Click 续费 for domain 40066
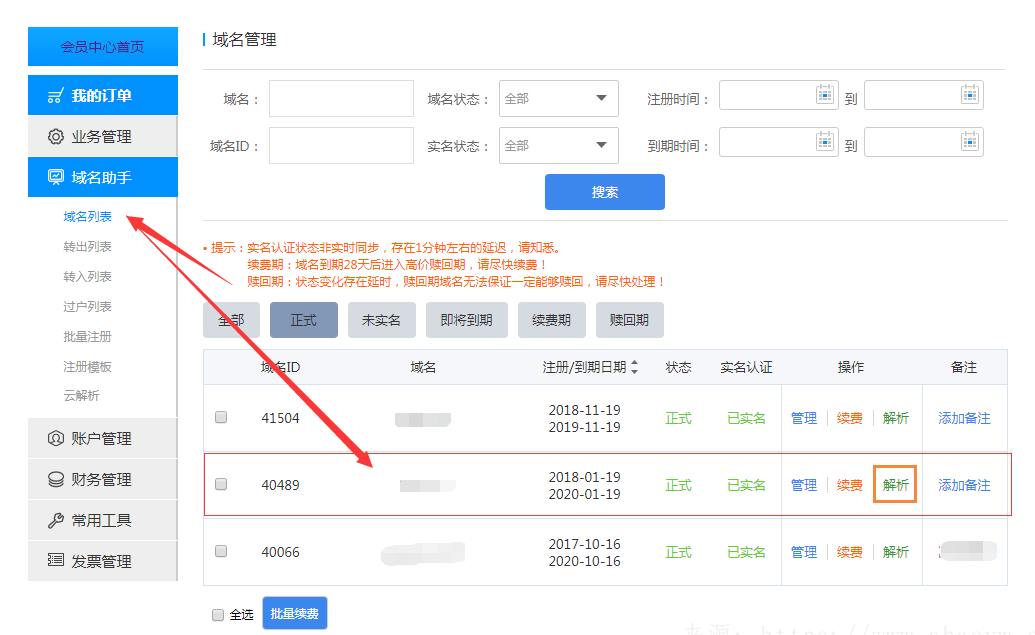Screen dimensions: 1035x635 850,552
